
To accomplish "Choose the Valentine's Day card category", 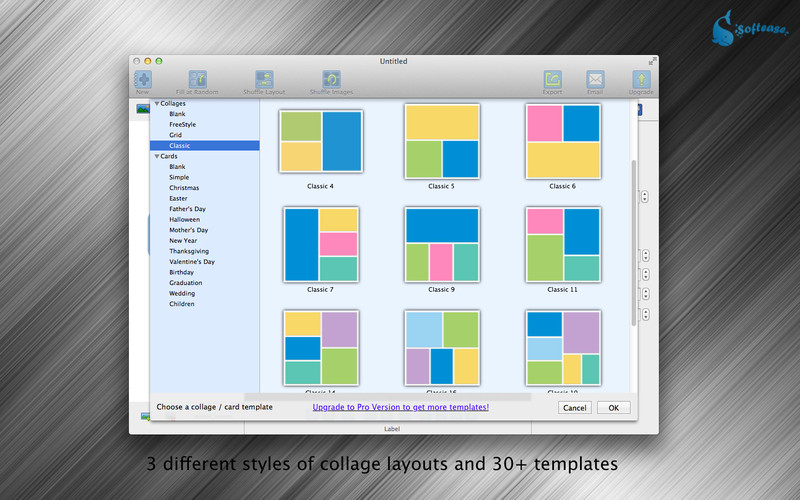I will click(191, 262).
